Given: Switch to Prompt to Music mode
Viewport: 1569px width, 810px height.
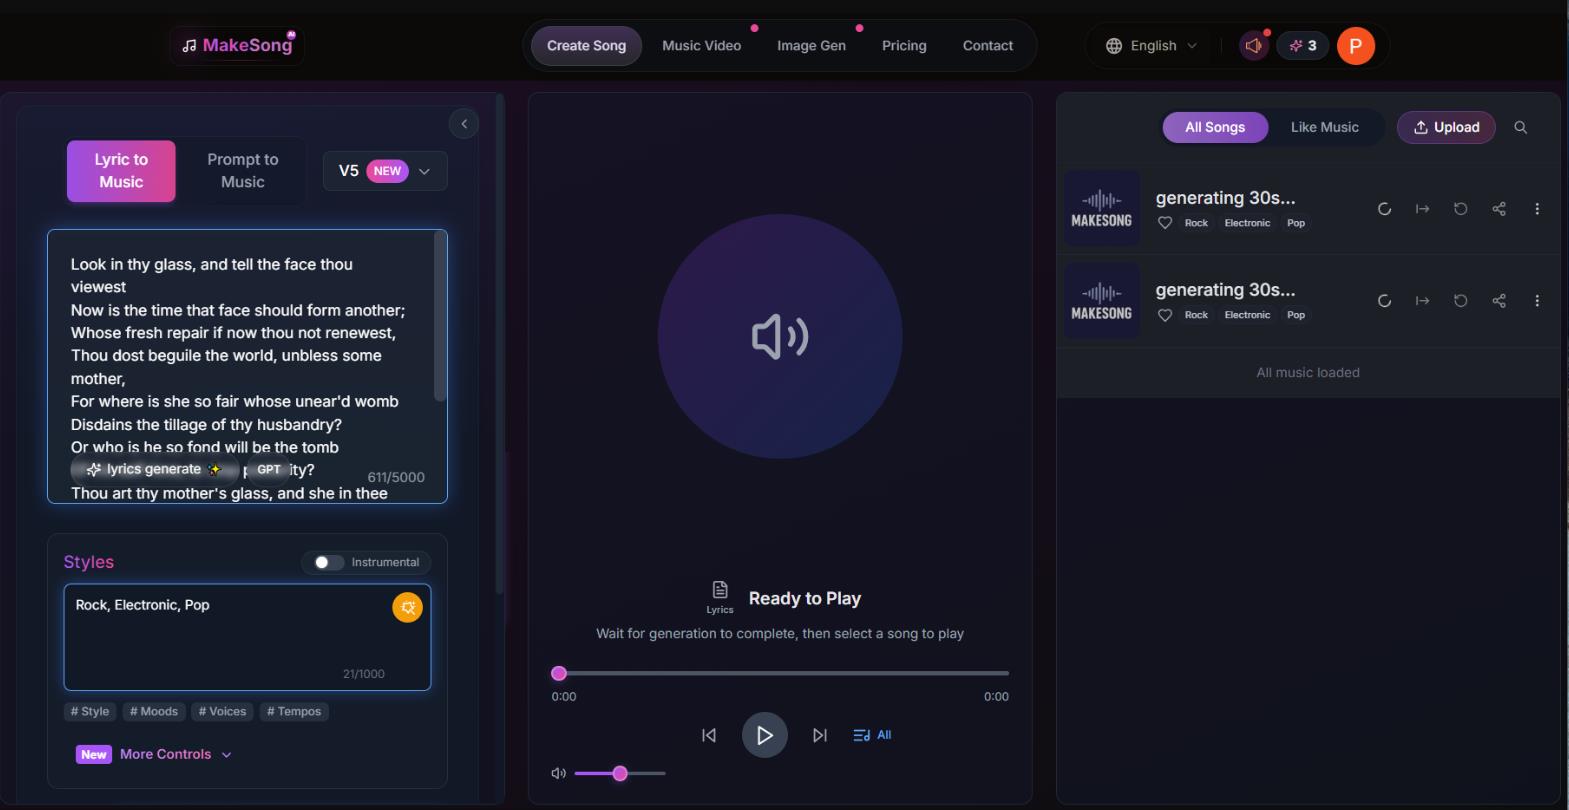Looking at the screenshot, I should click(243, 171).
